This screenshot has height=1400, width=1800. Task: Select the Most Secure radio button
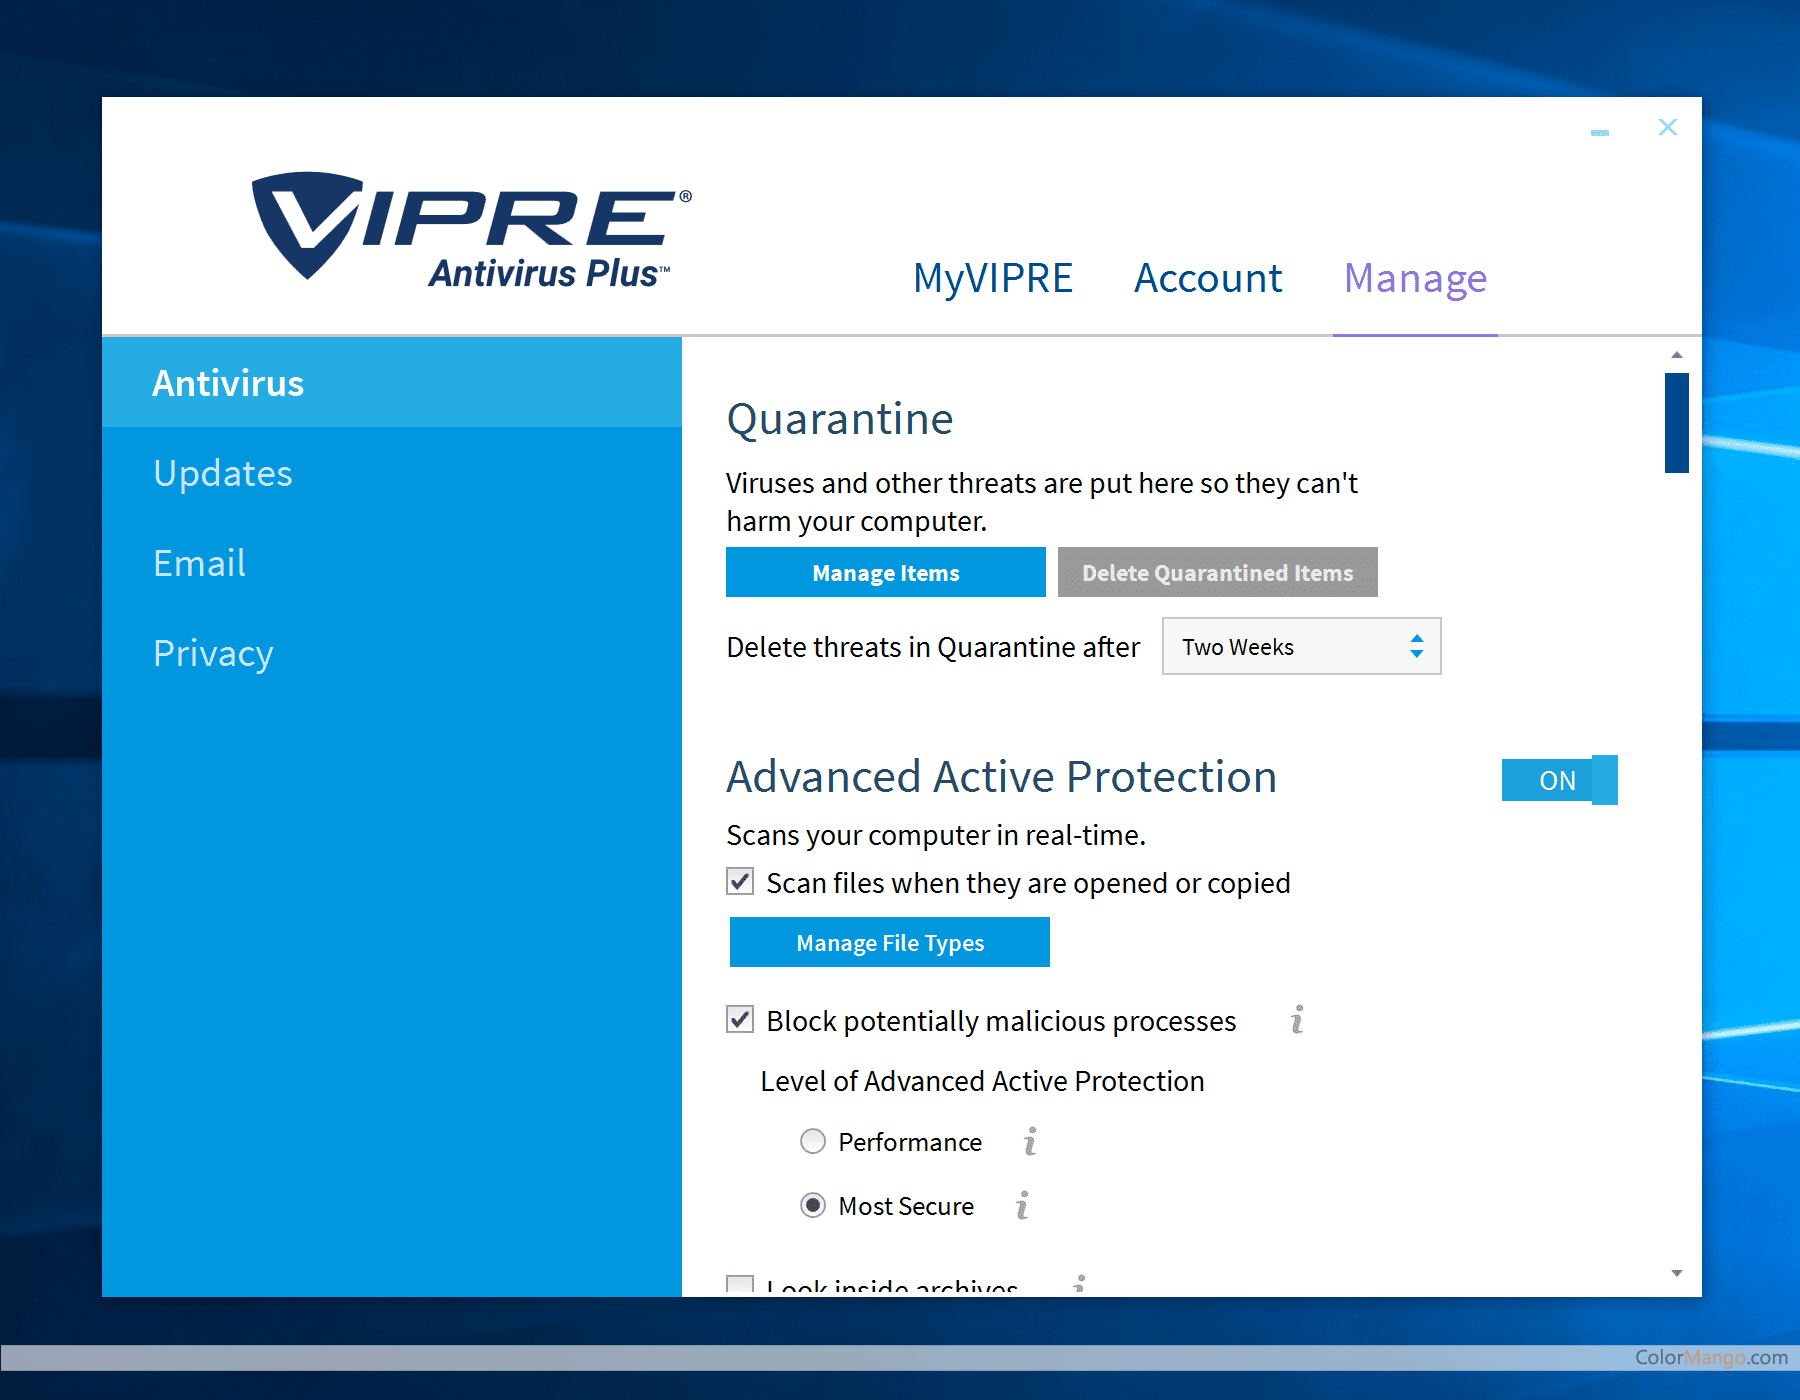pyautogui.click(x=813, y=1206)
